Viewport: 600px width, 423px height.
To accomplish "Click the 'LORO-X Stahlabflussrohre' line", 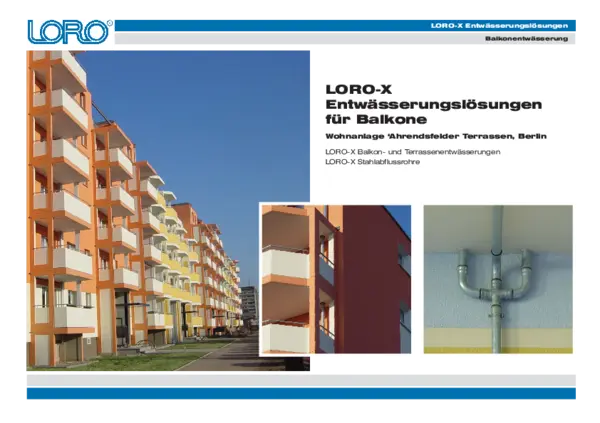I will [372, 162].
